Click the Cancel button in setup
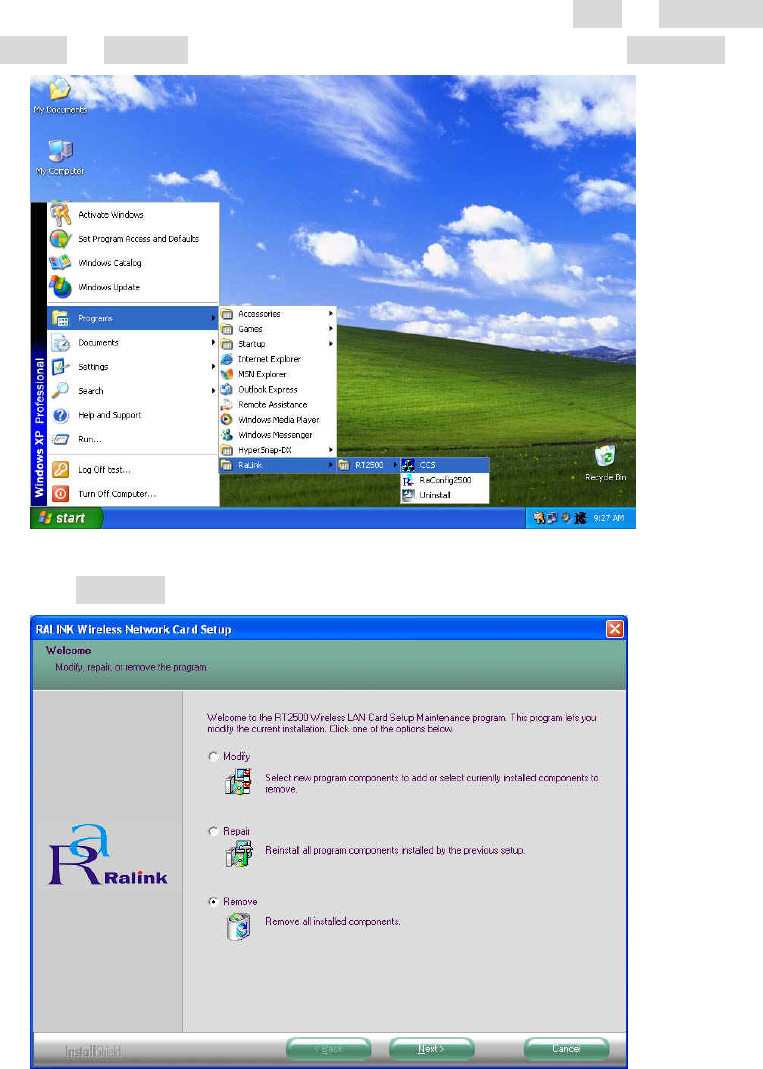The image size is (763, 1069). (566, 1049)
